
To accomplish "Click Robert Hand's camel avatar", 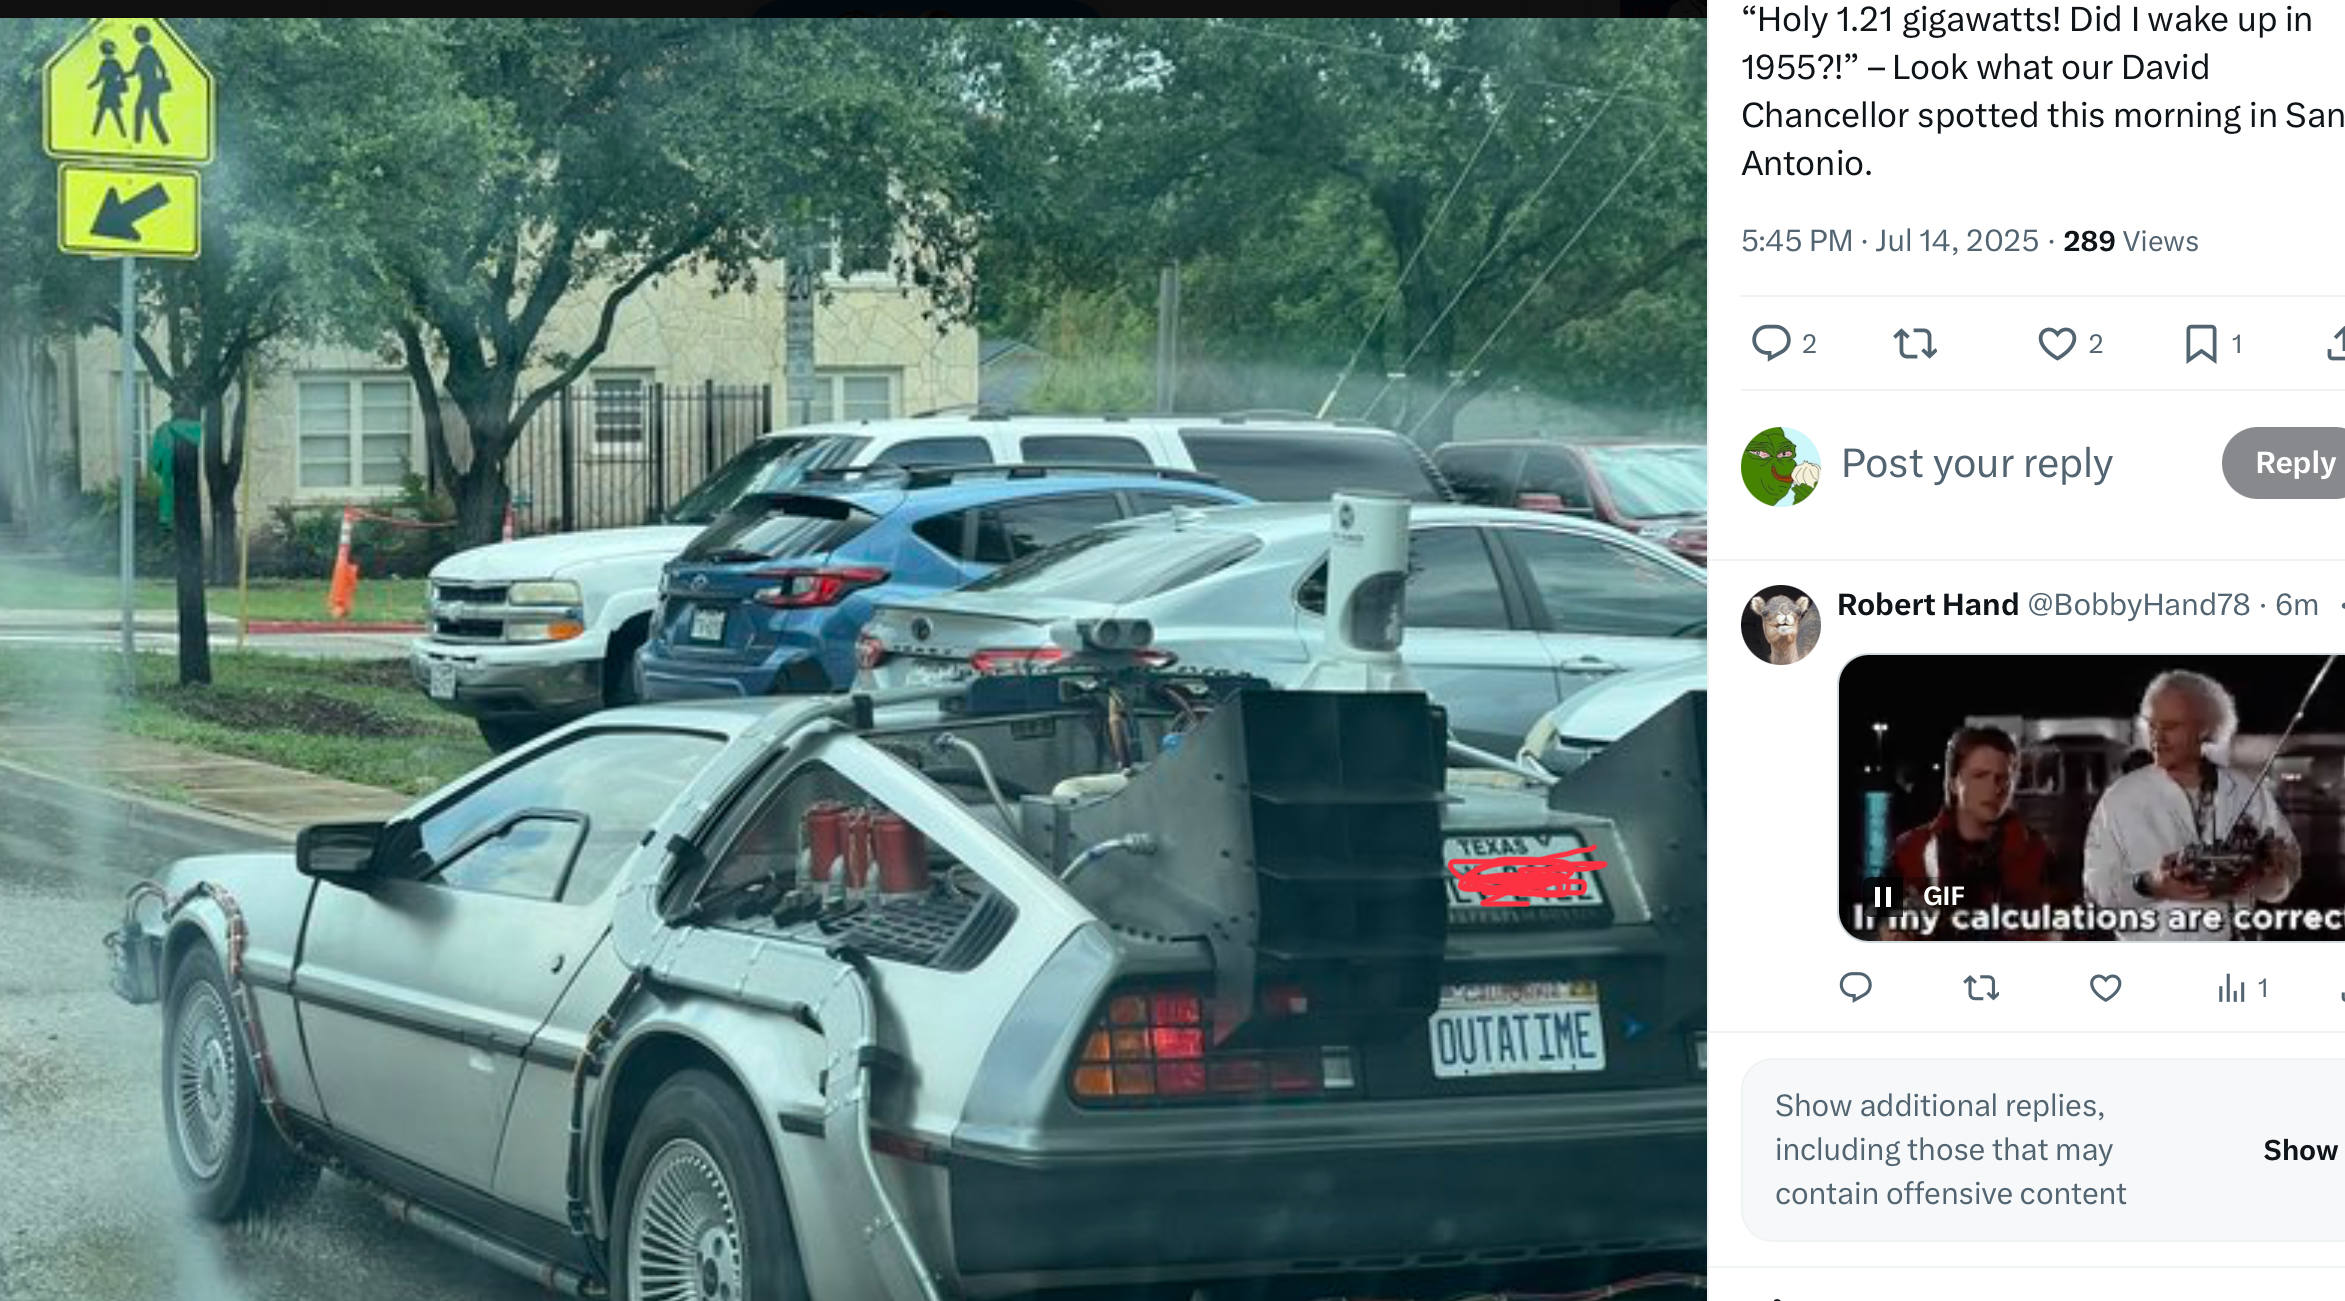I will [x=1780, y=625].
